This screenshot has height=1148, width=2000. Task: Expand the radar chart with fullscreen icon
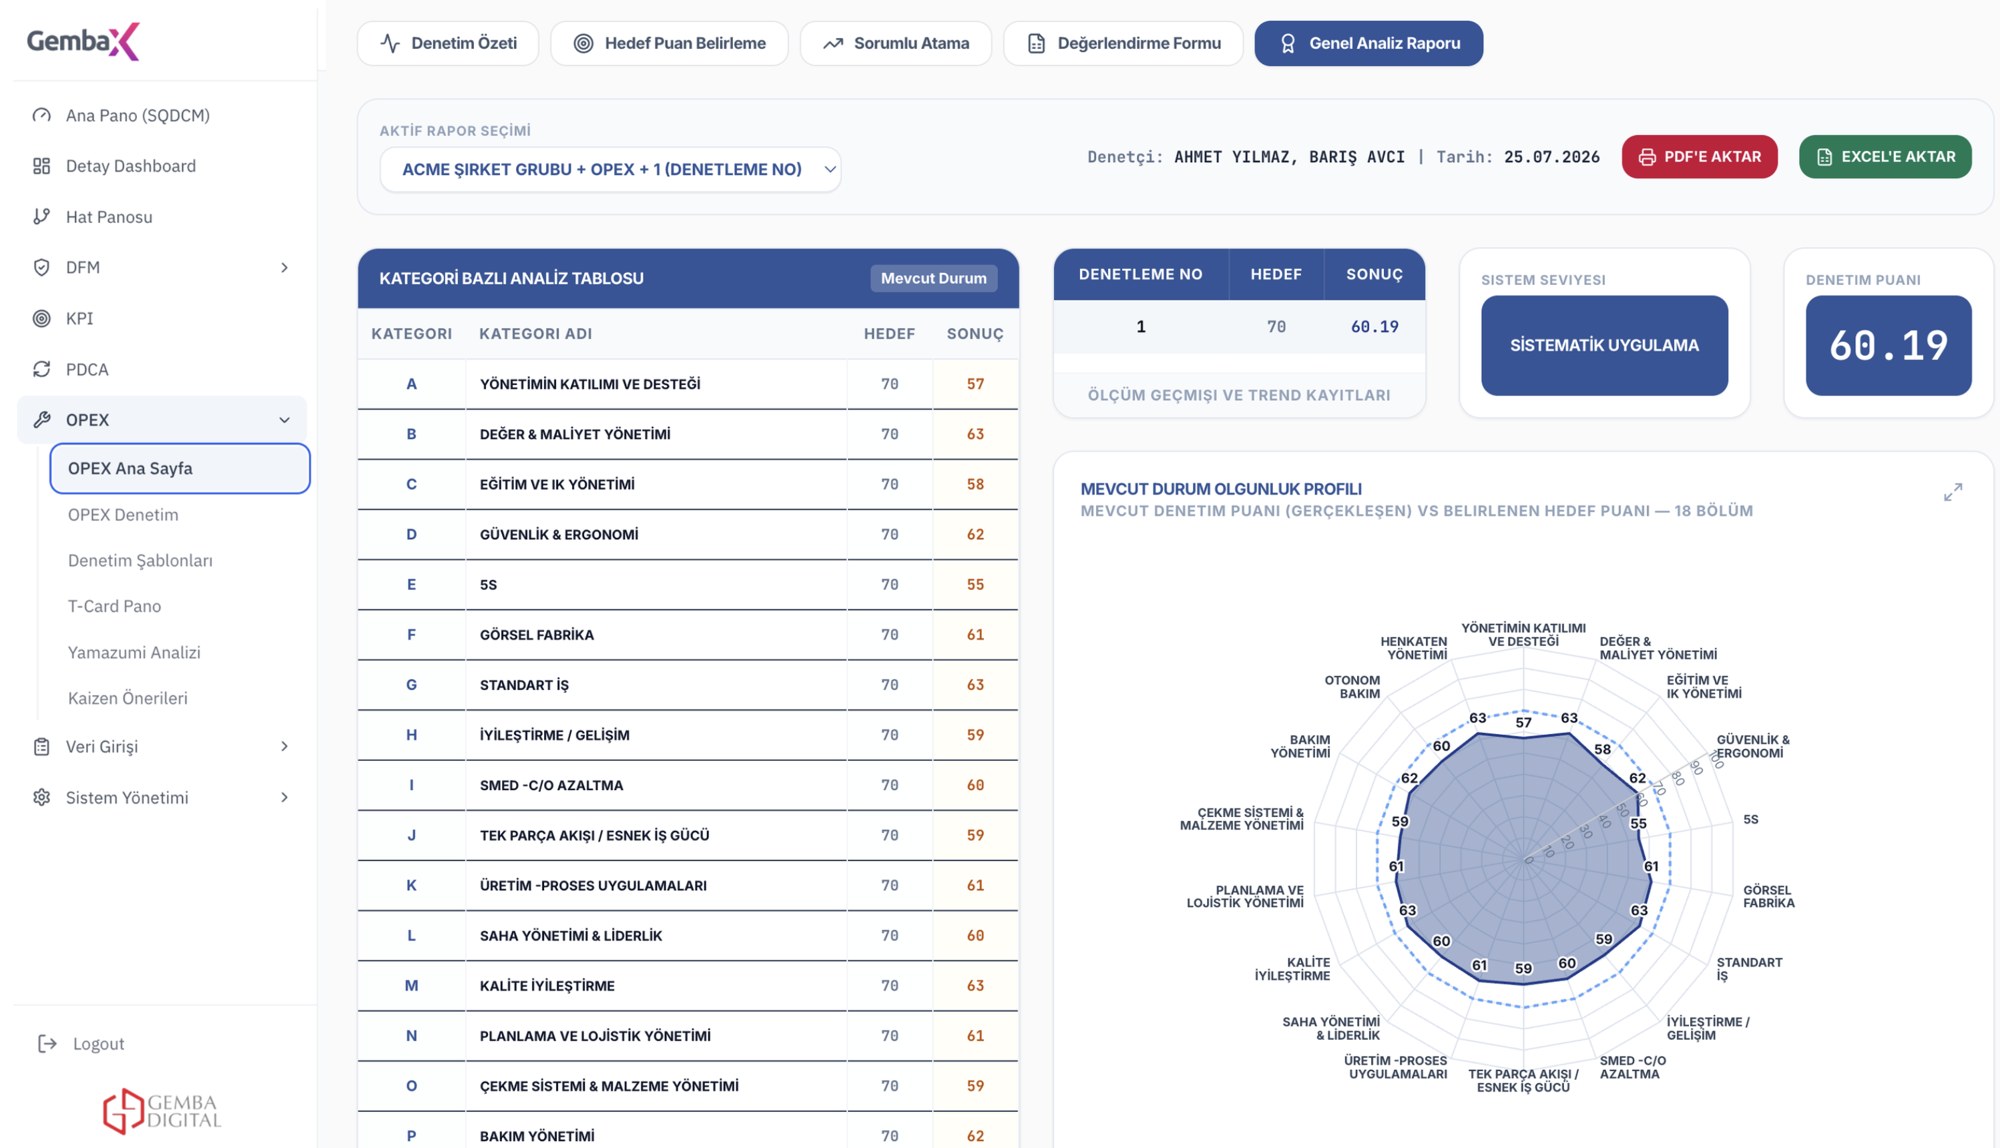pos(1953,492)
